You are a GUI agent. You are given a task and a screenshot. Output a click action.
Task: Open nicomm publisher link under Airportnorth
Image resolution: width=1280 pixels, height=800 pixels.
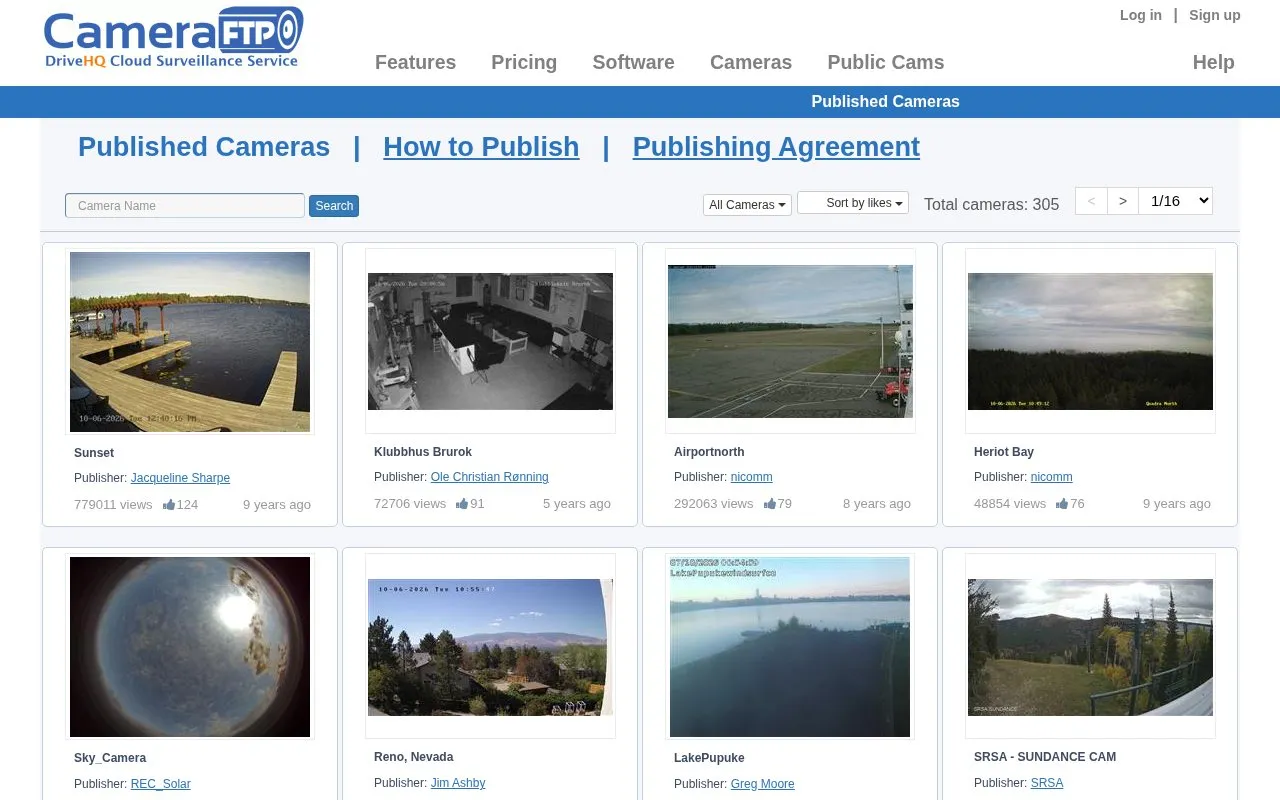tap(751, 477)
